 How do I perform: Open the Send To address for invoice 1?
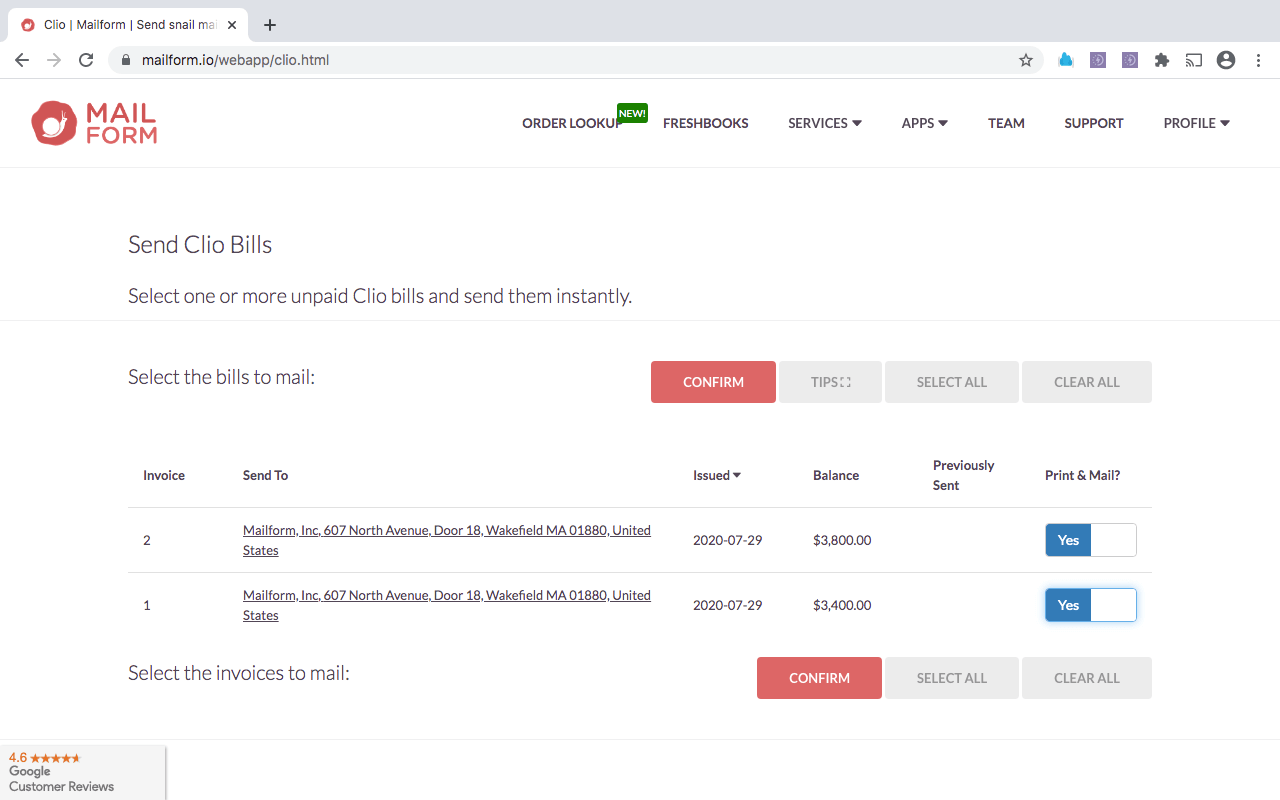(x=447, y=605)
